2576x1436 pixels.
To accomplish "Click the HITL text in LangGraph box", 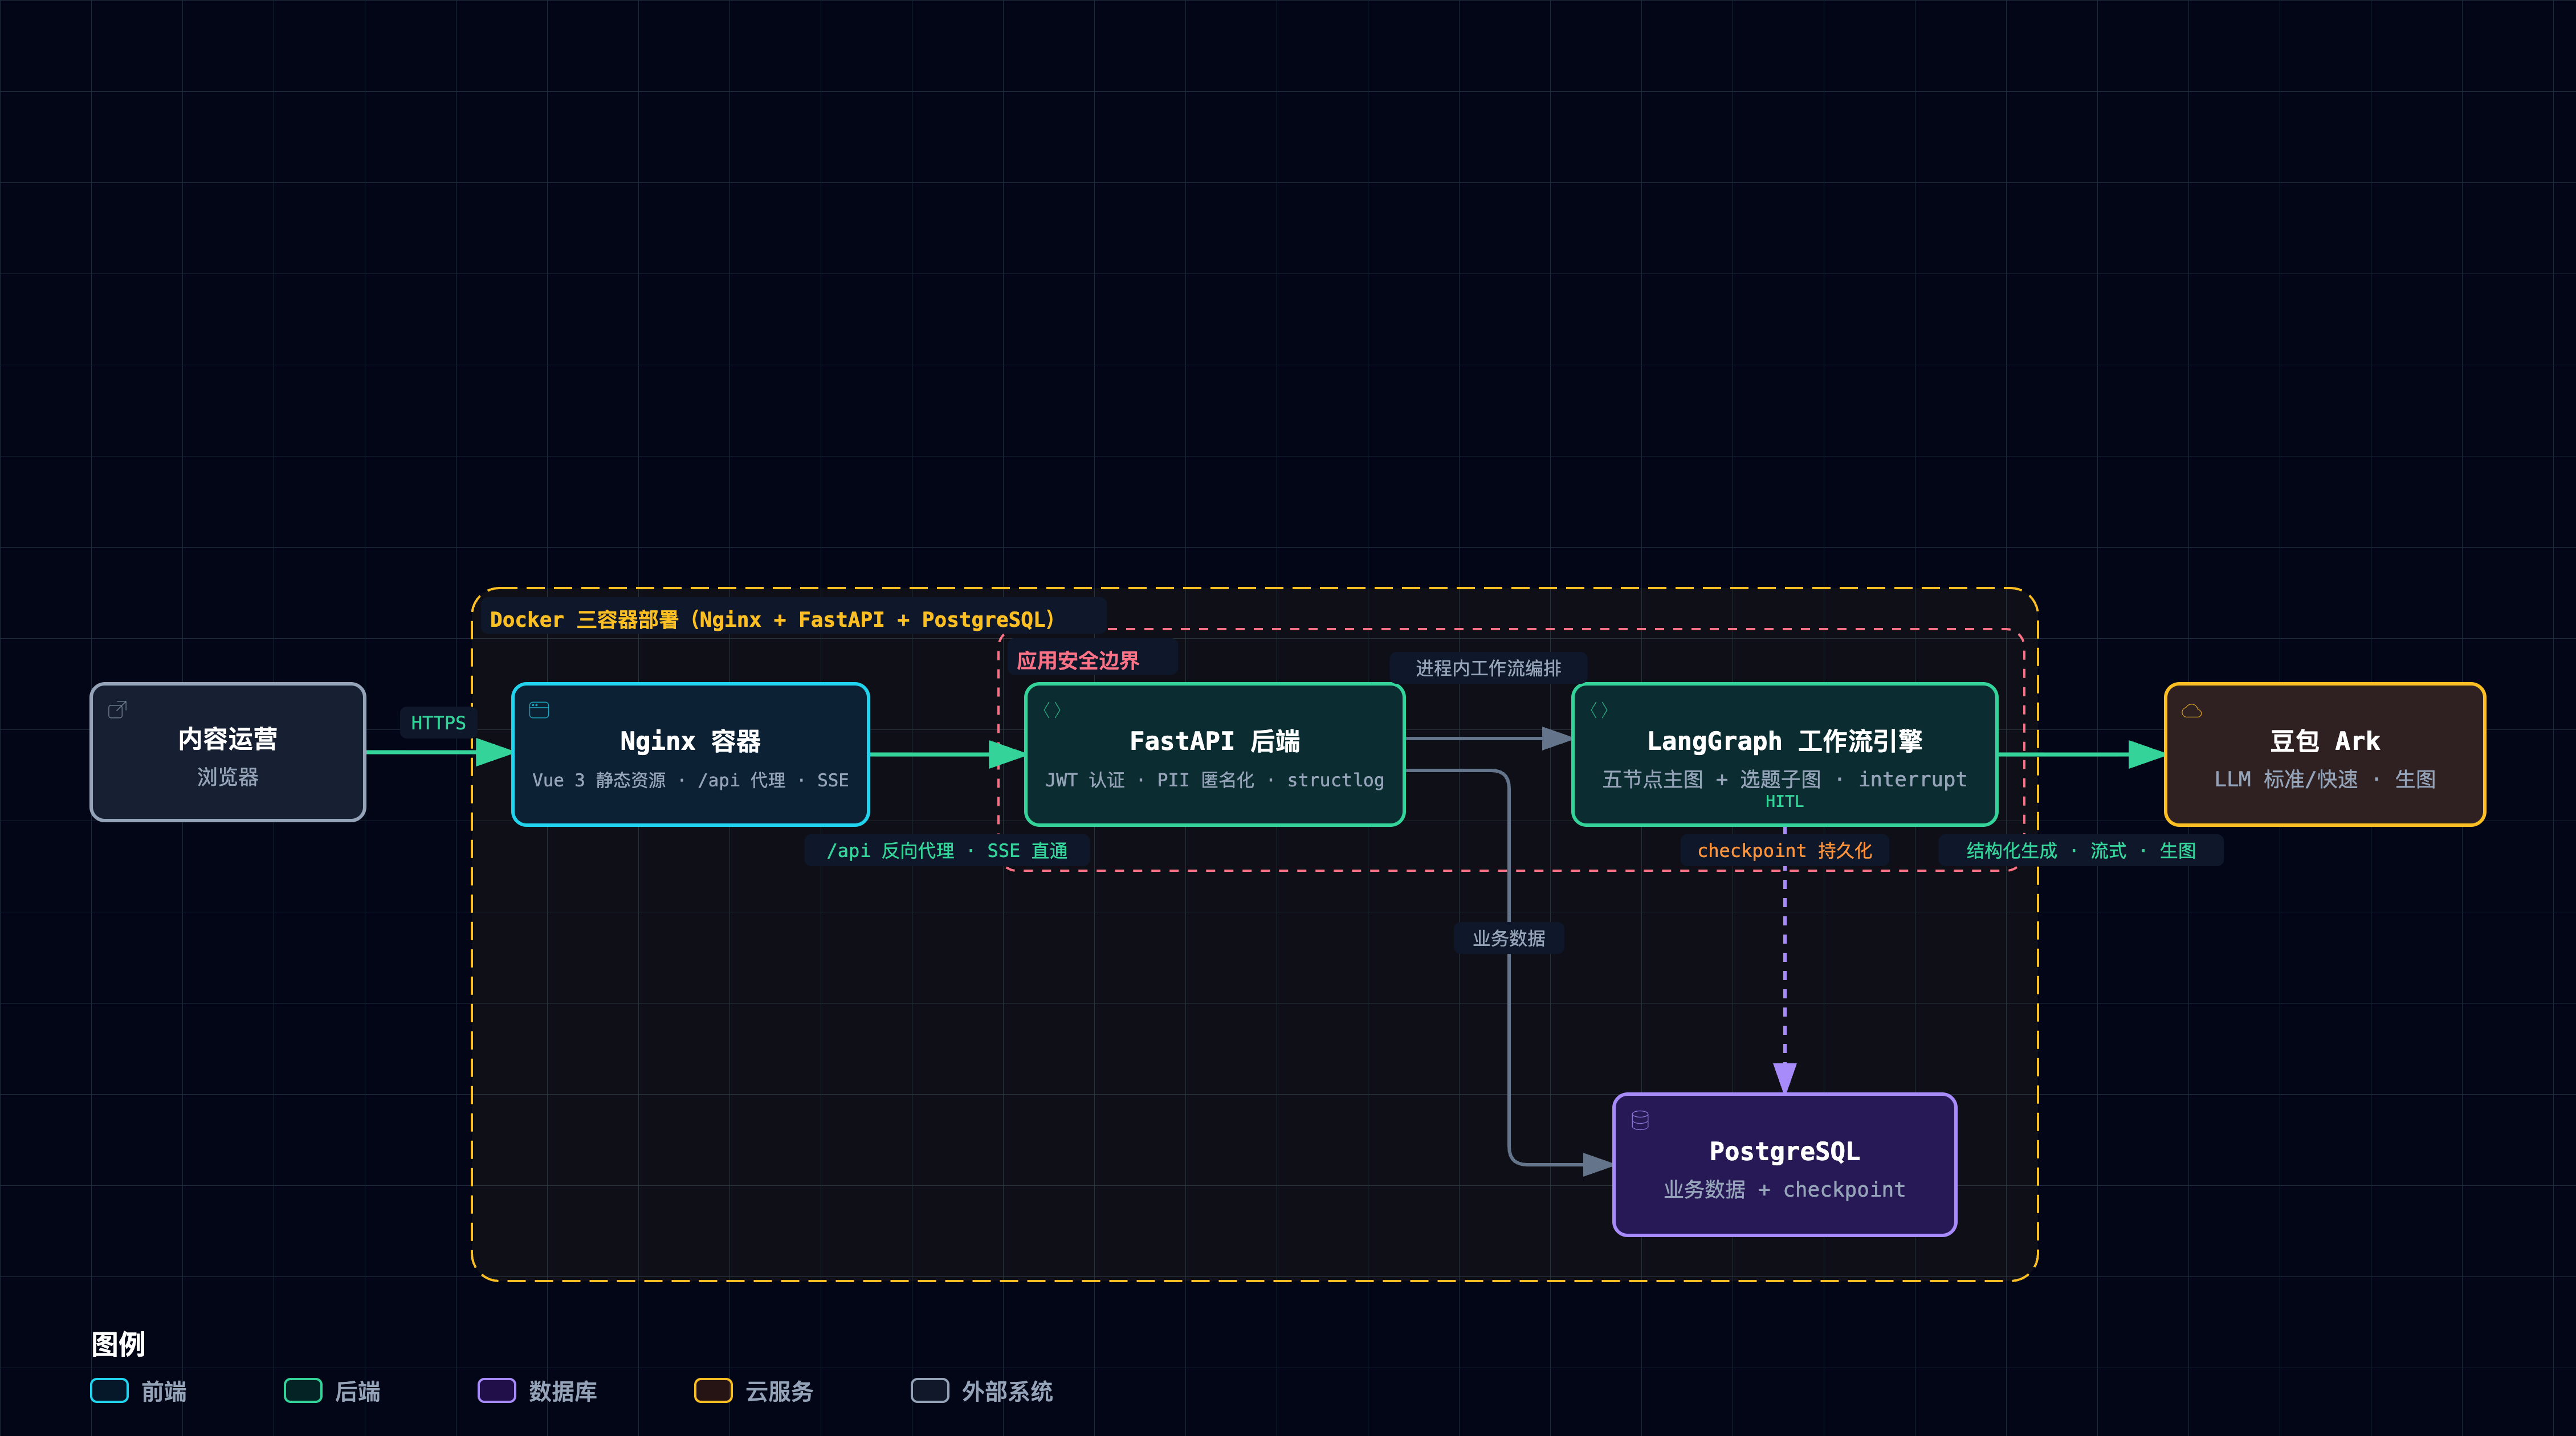I will (x=1785, y=802).
